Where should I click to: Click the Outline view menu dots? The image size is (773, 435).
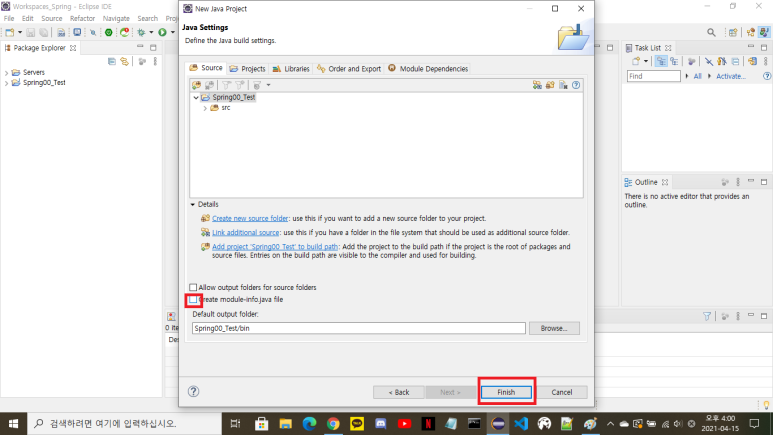pyautogui.click(x=738, y=182)
